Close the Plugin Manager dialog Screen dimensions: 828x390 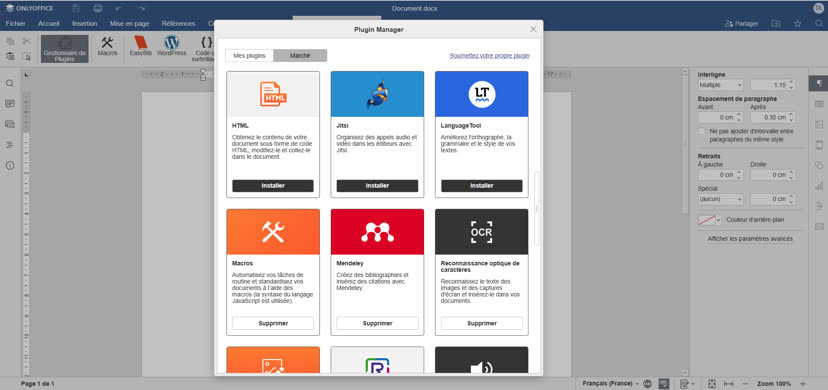533,30
